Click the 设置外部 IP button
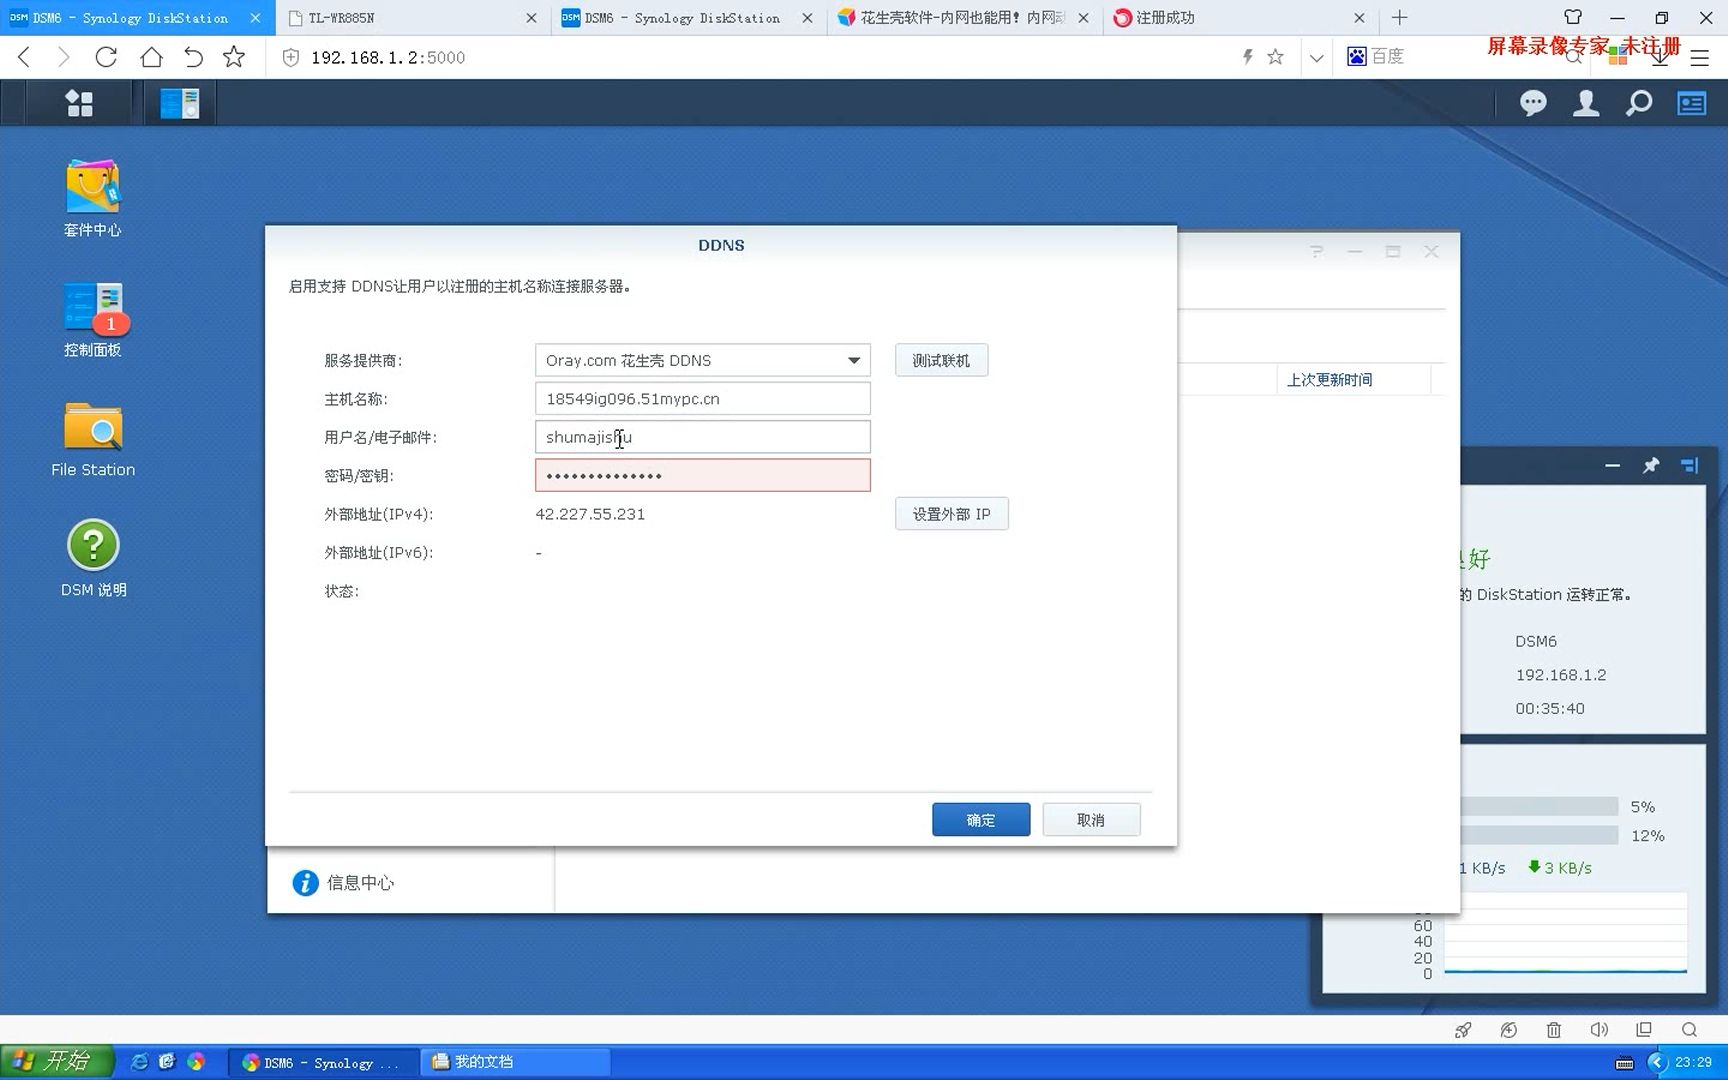 tap(951, 514)
